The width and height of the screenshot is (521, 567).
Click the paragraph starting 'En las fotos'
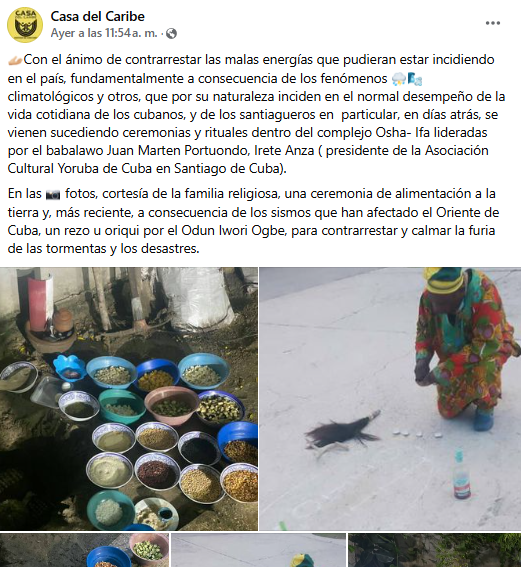(x=253, y=221)
